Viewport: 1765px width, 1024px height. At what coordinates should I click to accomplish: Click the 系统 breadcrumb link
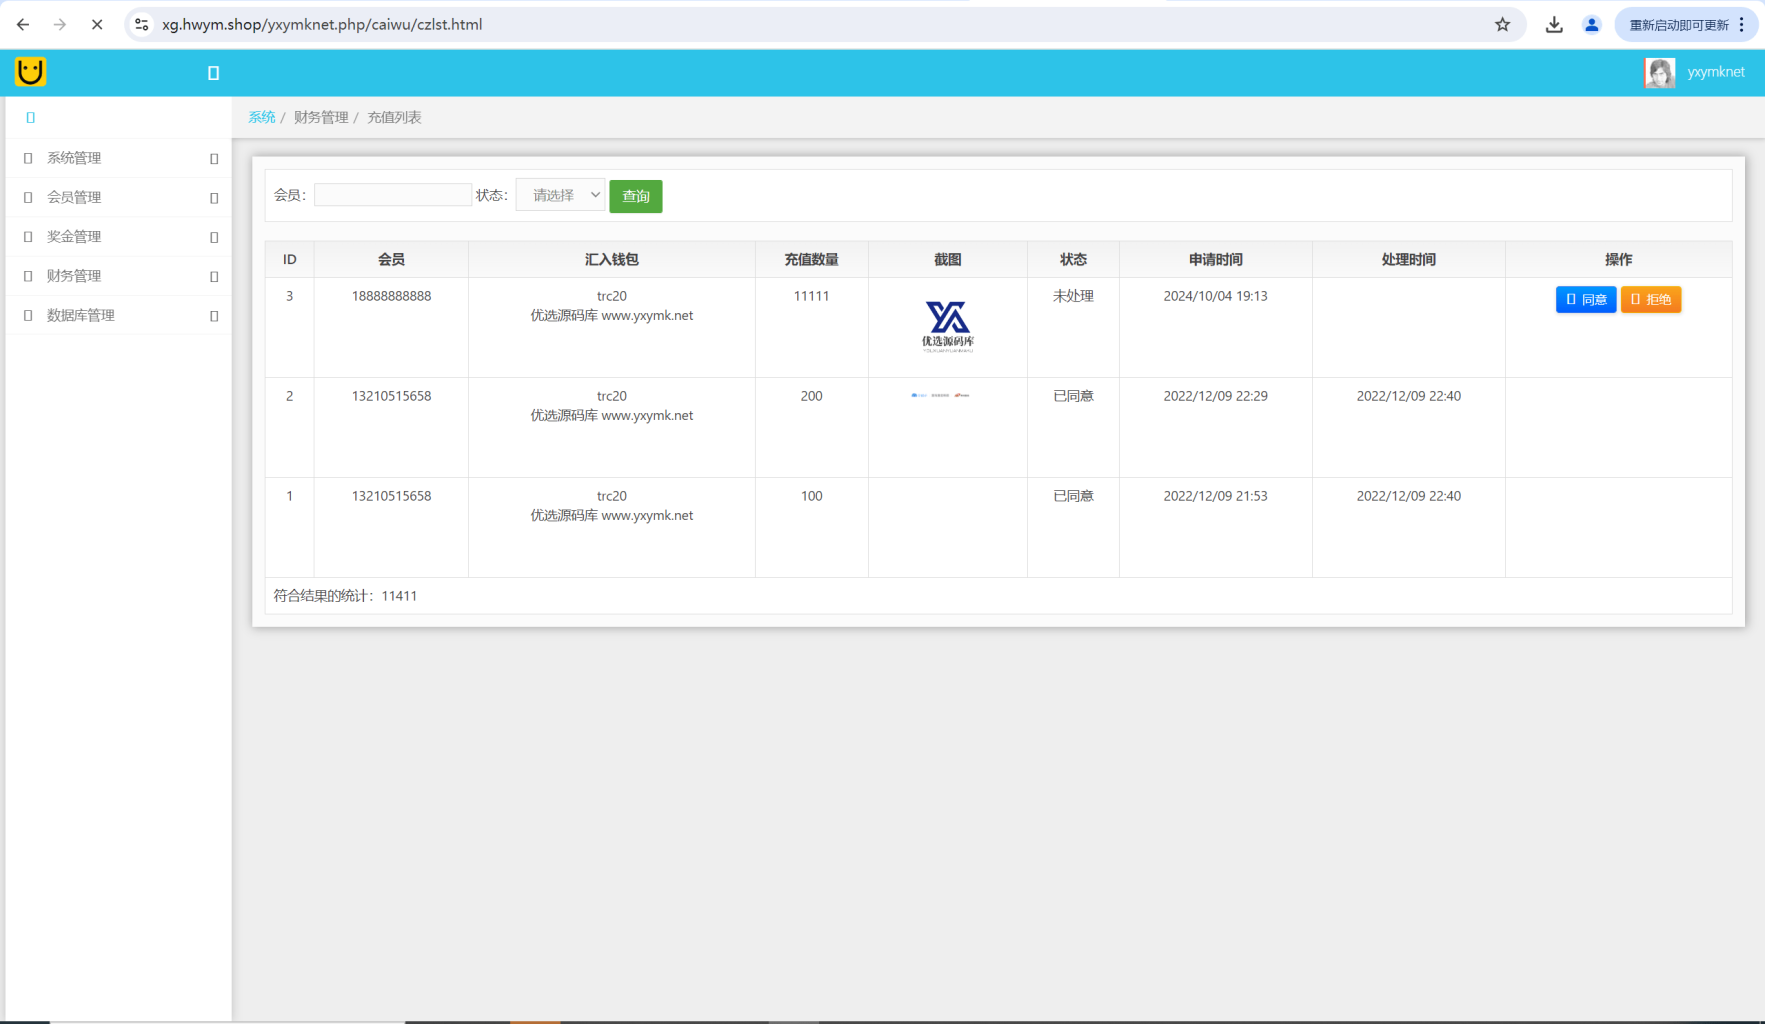(x=261, y=117)
